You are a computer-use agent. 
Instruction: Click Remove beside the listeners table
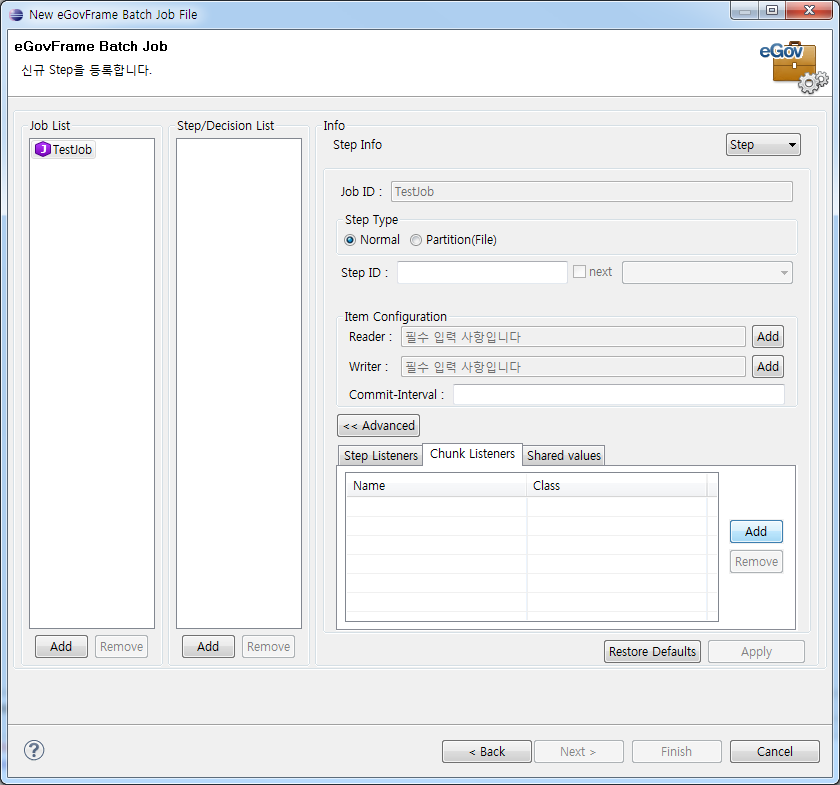[x=756, y=562]
